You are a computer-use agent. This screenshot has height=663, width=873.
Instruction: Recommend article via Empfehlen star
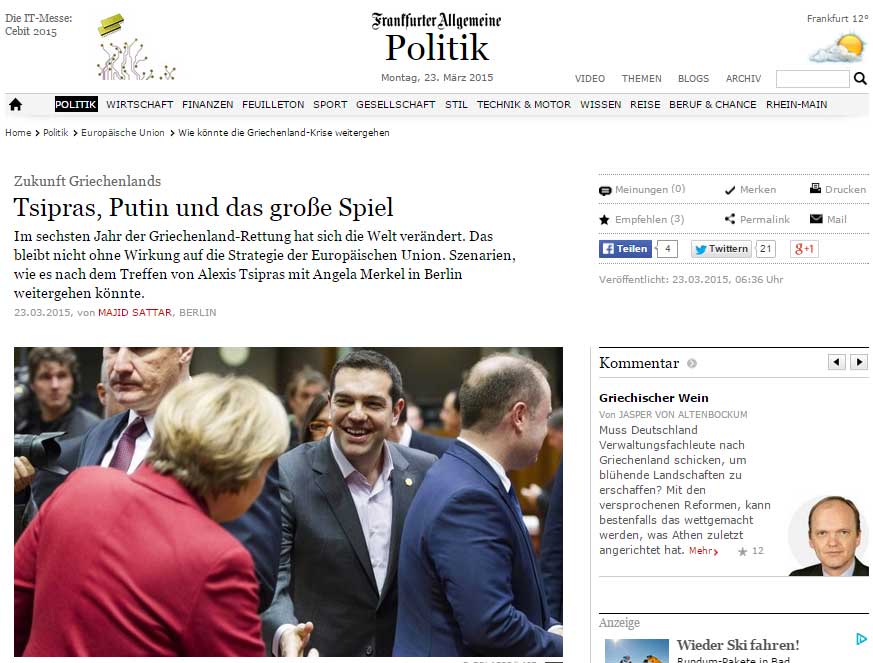[x=604, y=219]
